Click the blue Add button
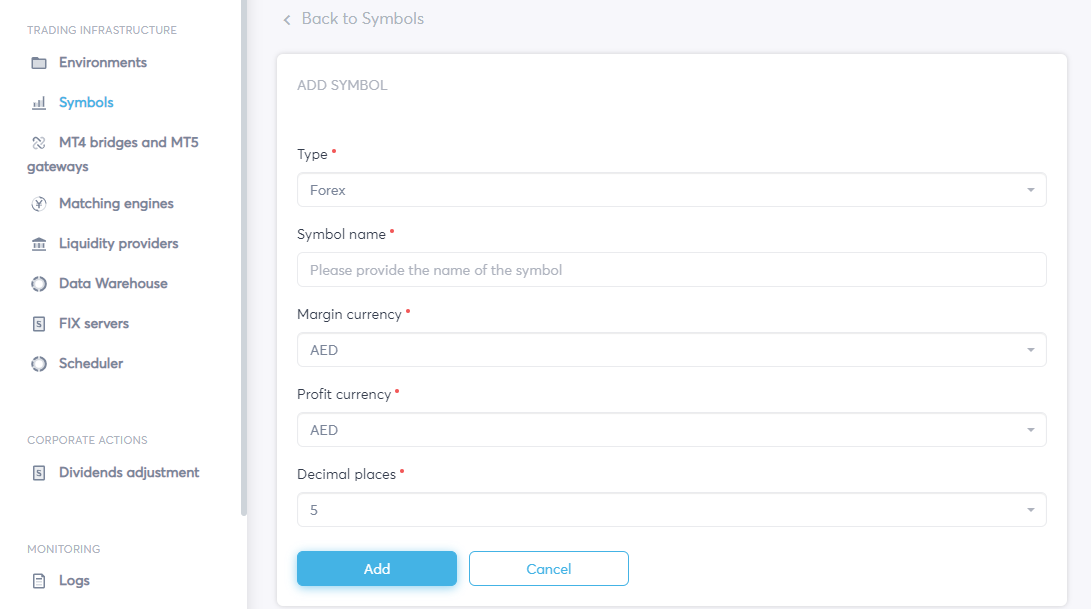The width and height of the screenshot is (1091, 609). (377, 569)
